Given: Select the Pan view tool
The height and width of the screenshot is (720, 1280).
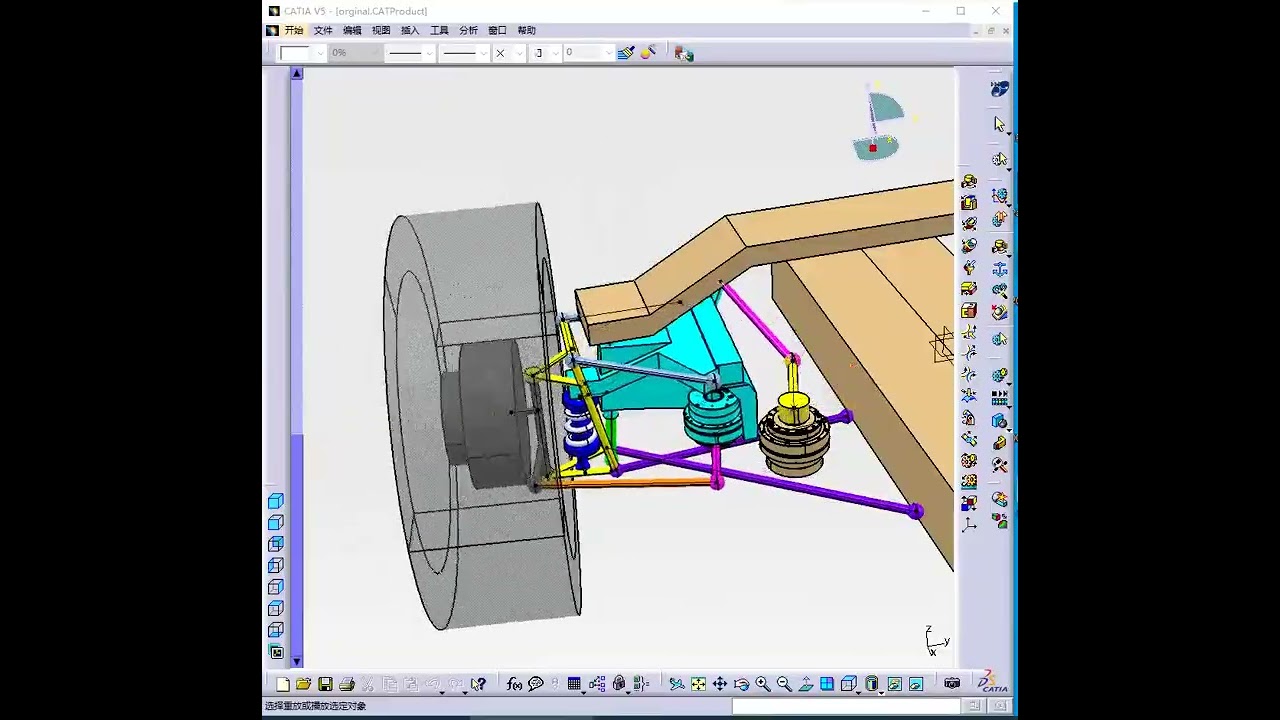Looking at the screenshot, I should click(720, 684).
